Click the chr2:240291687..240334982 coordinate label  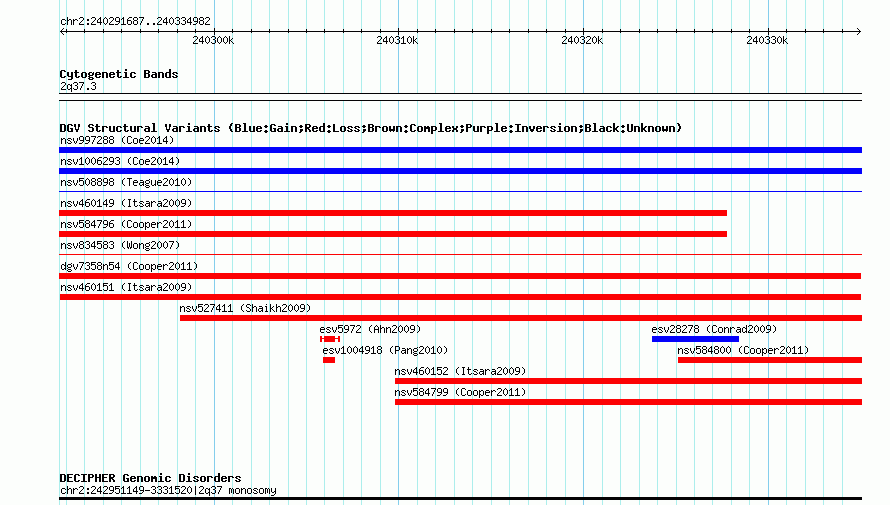pos(135,22)
